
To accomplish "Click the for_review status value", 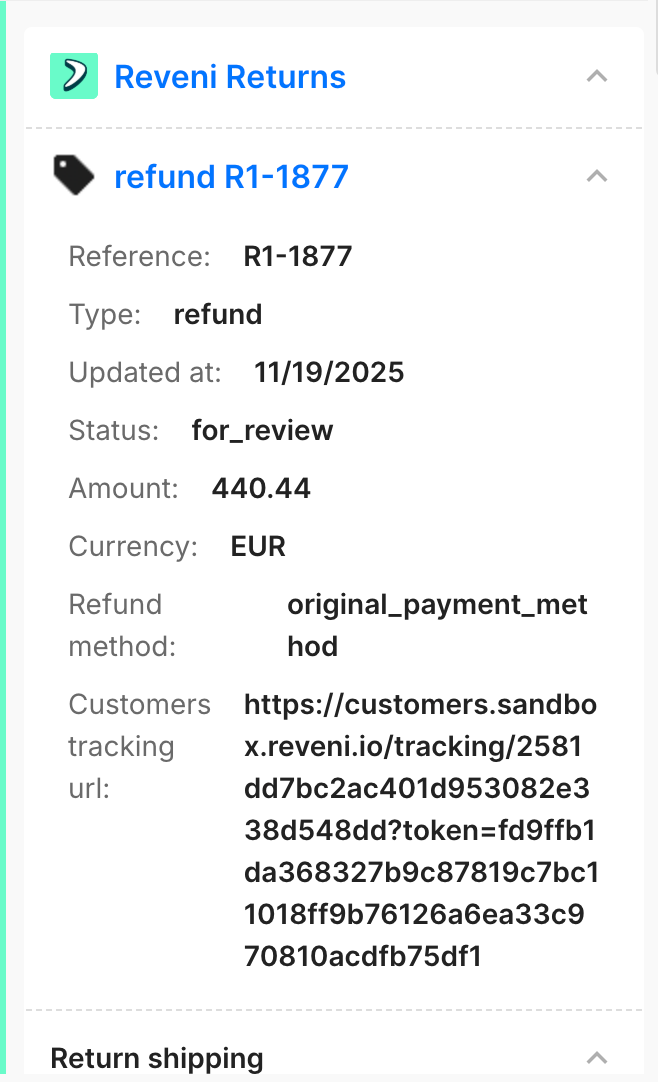I will click(262, 431).
